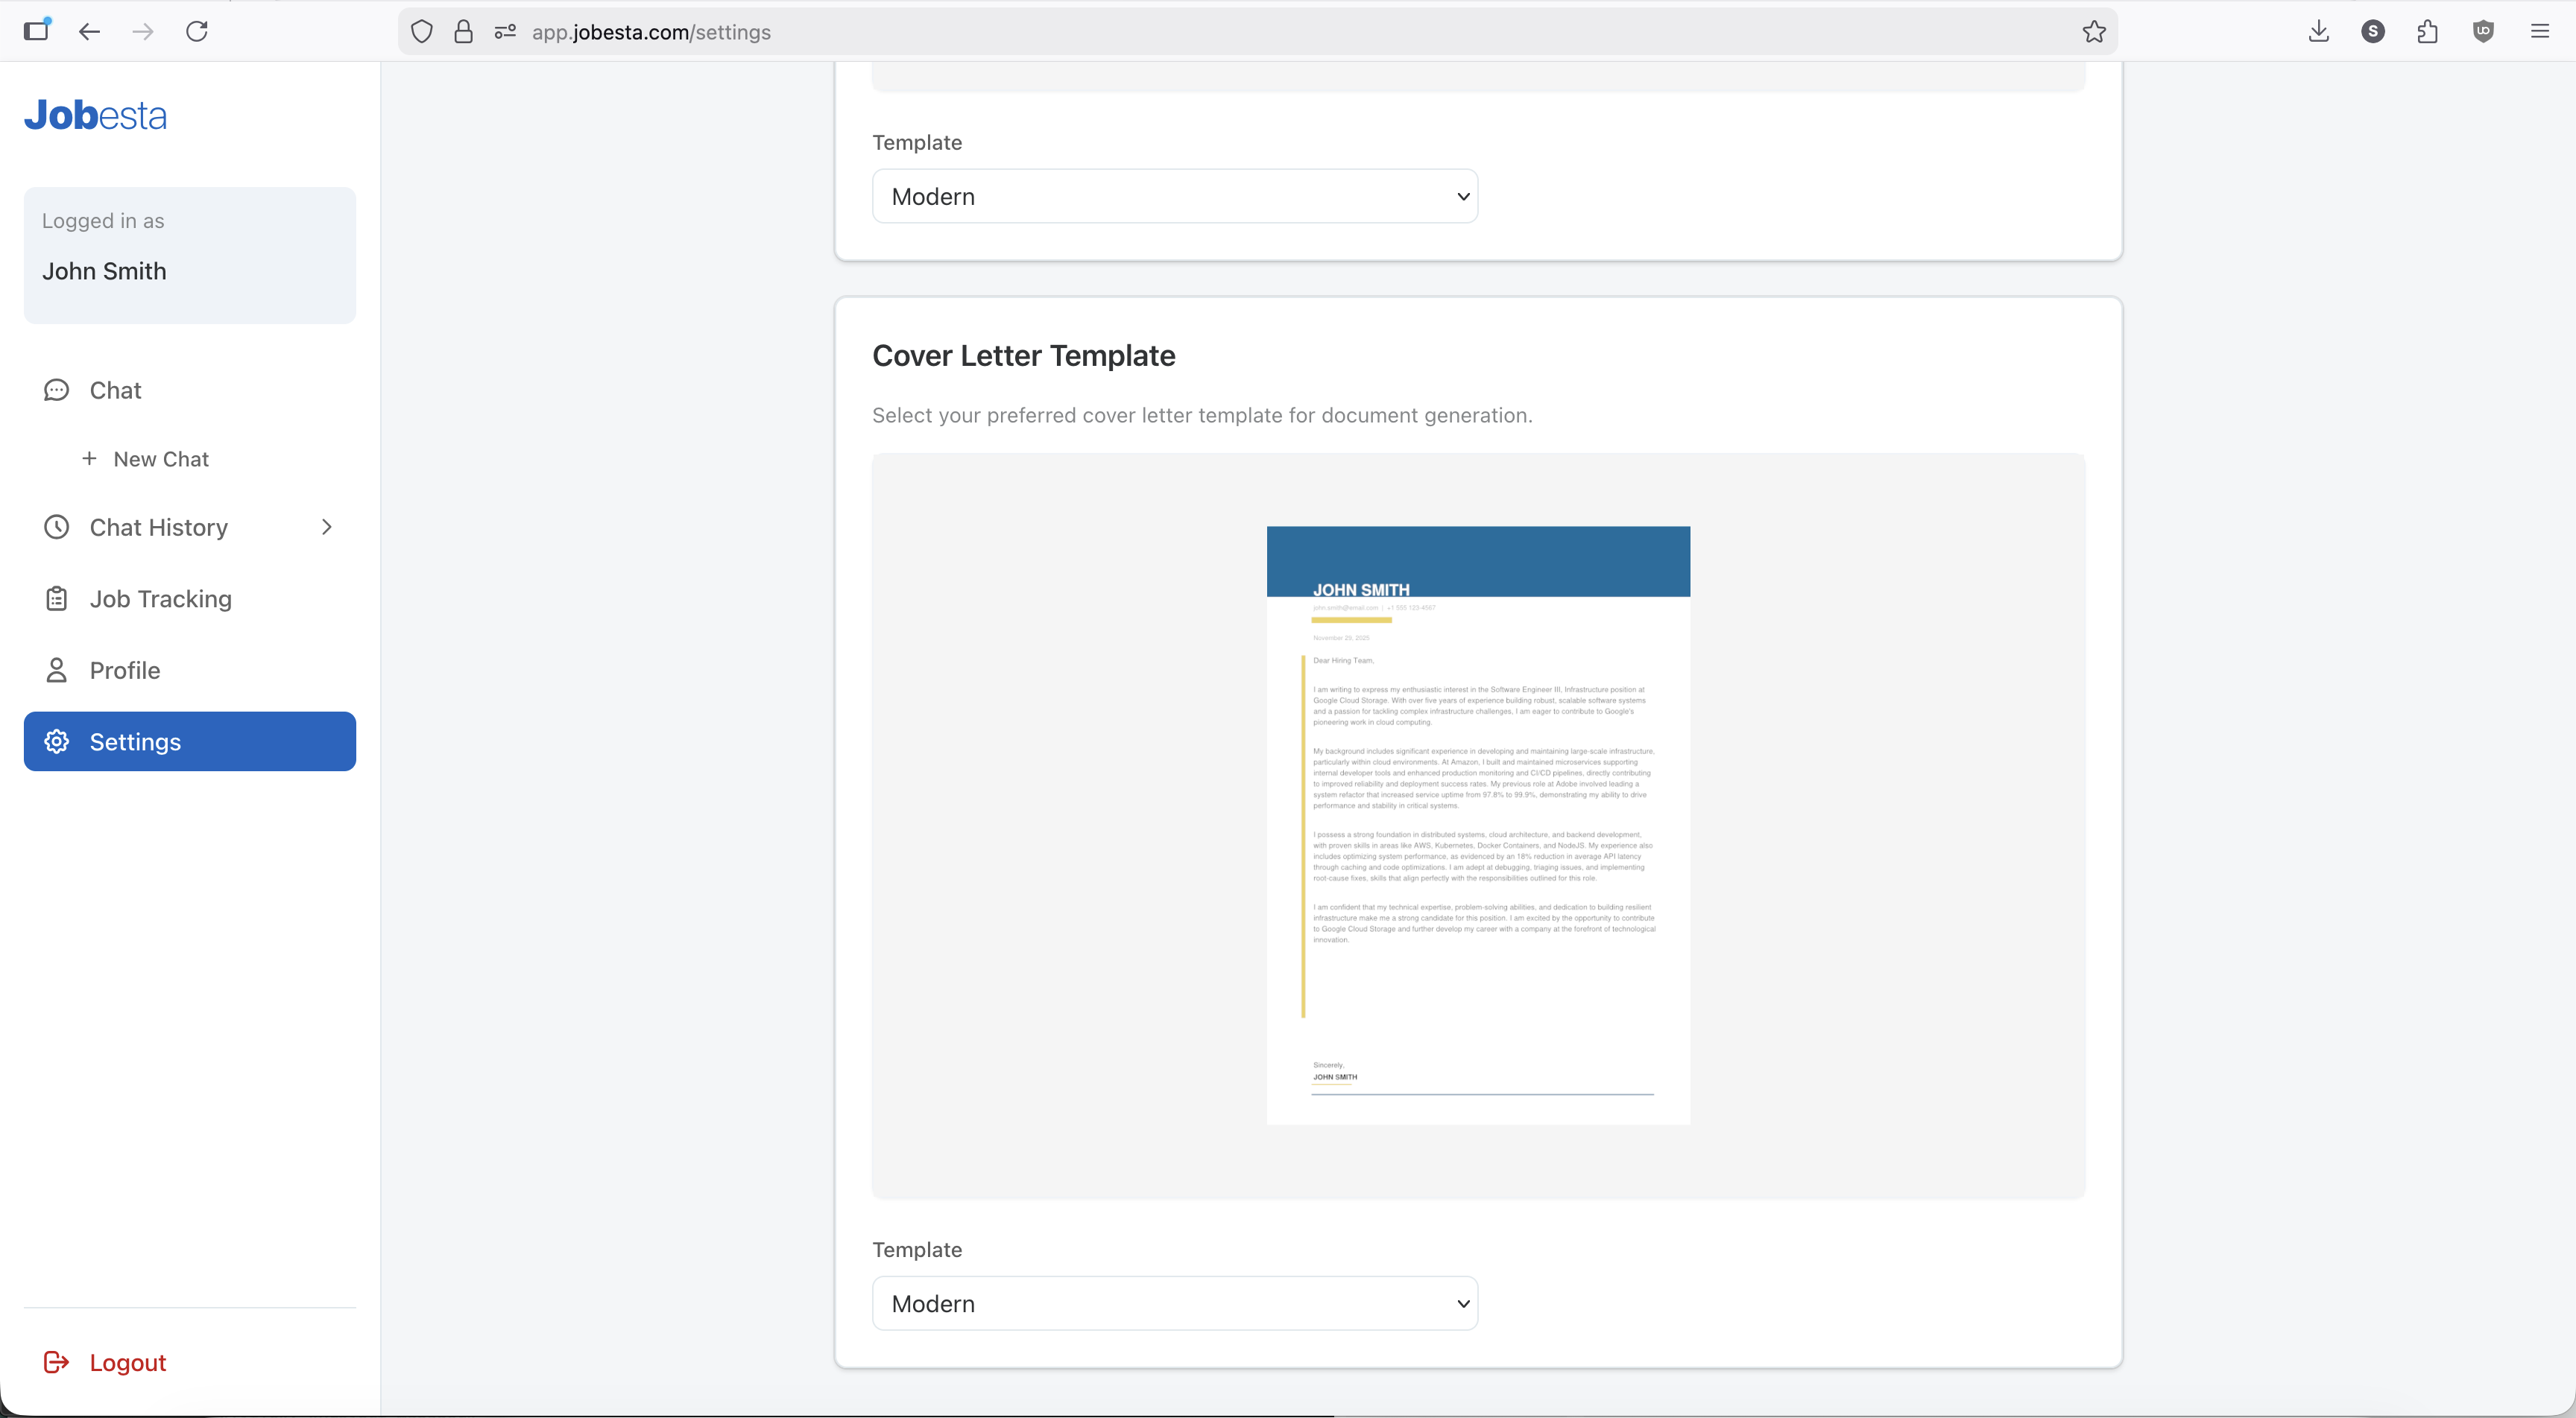This screenshot has height=1418, width=2576.
Task: Click the Chat History clock icon
Action: (x=56, y=527)
